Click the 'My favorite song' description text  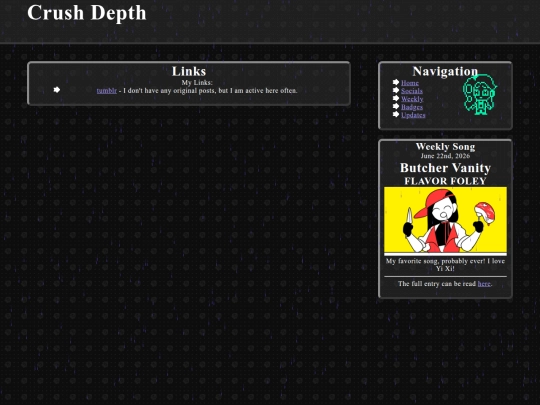[x=445, y=265]
